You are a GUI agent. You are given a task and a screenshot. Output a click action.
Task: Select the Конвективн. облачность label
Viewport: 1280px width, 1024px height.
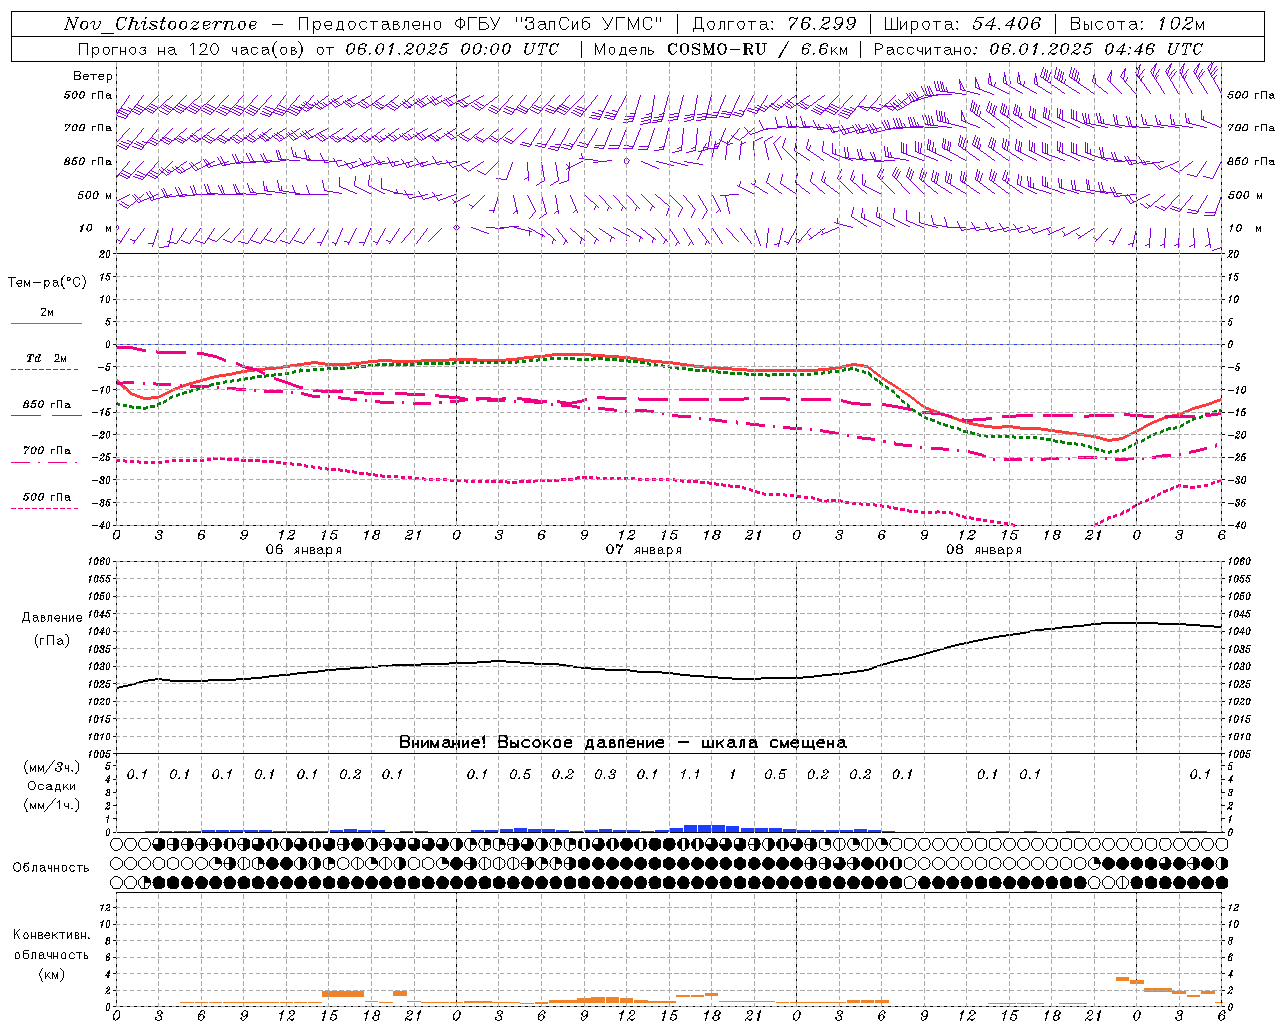tap(51, 944)
